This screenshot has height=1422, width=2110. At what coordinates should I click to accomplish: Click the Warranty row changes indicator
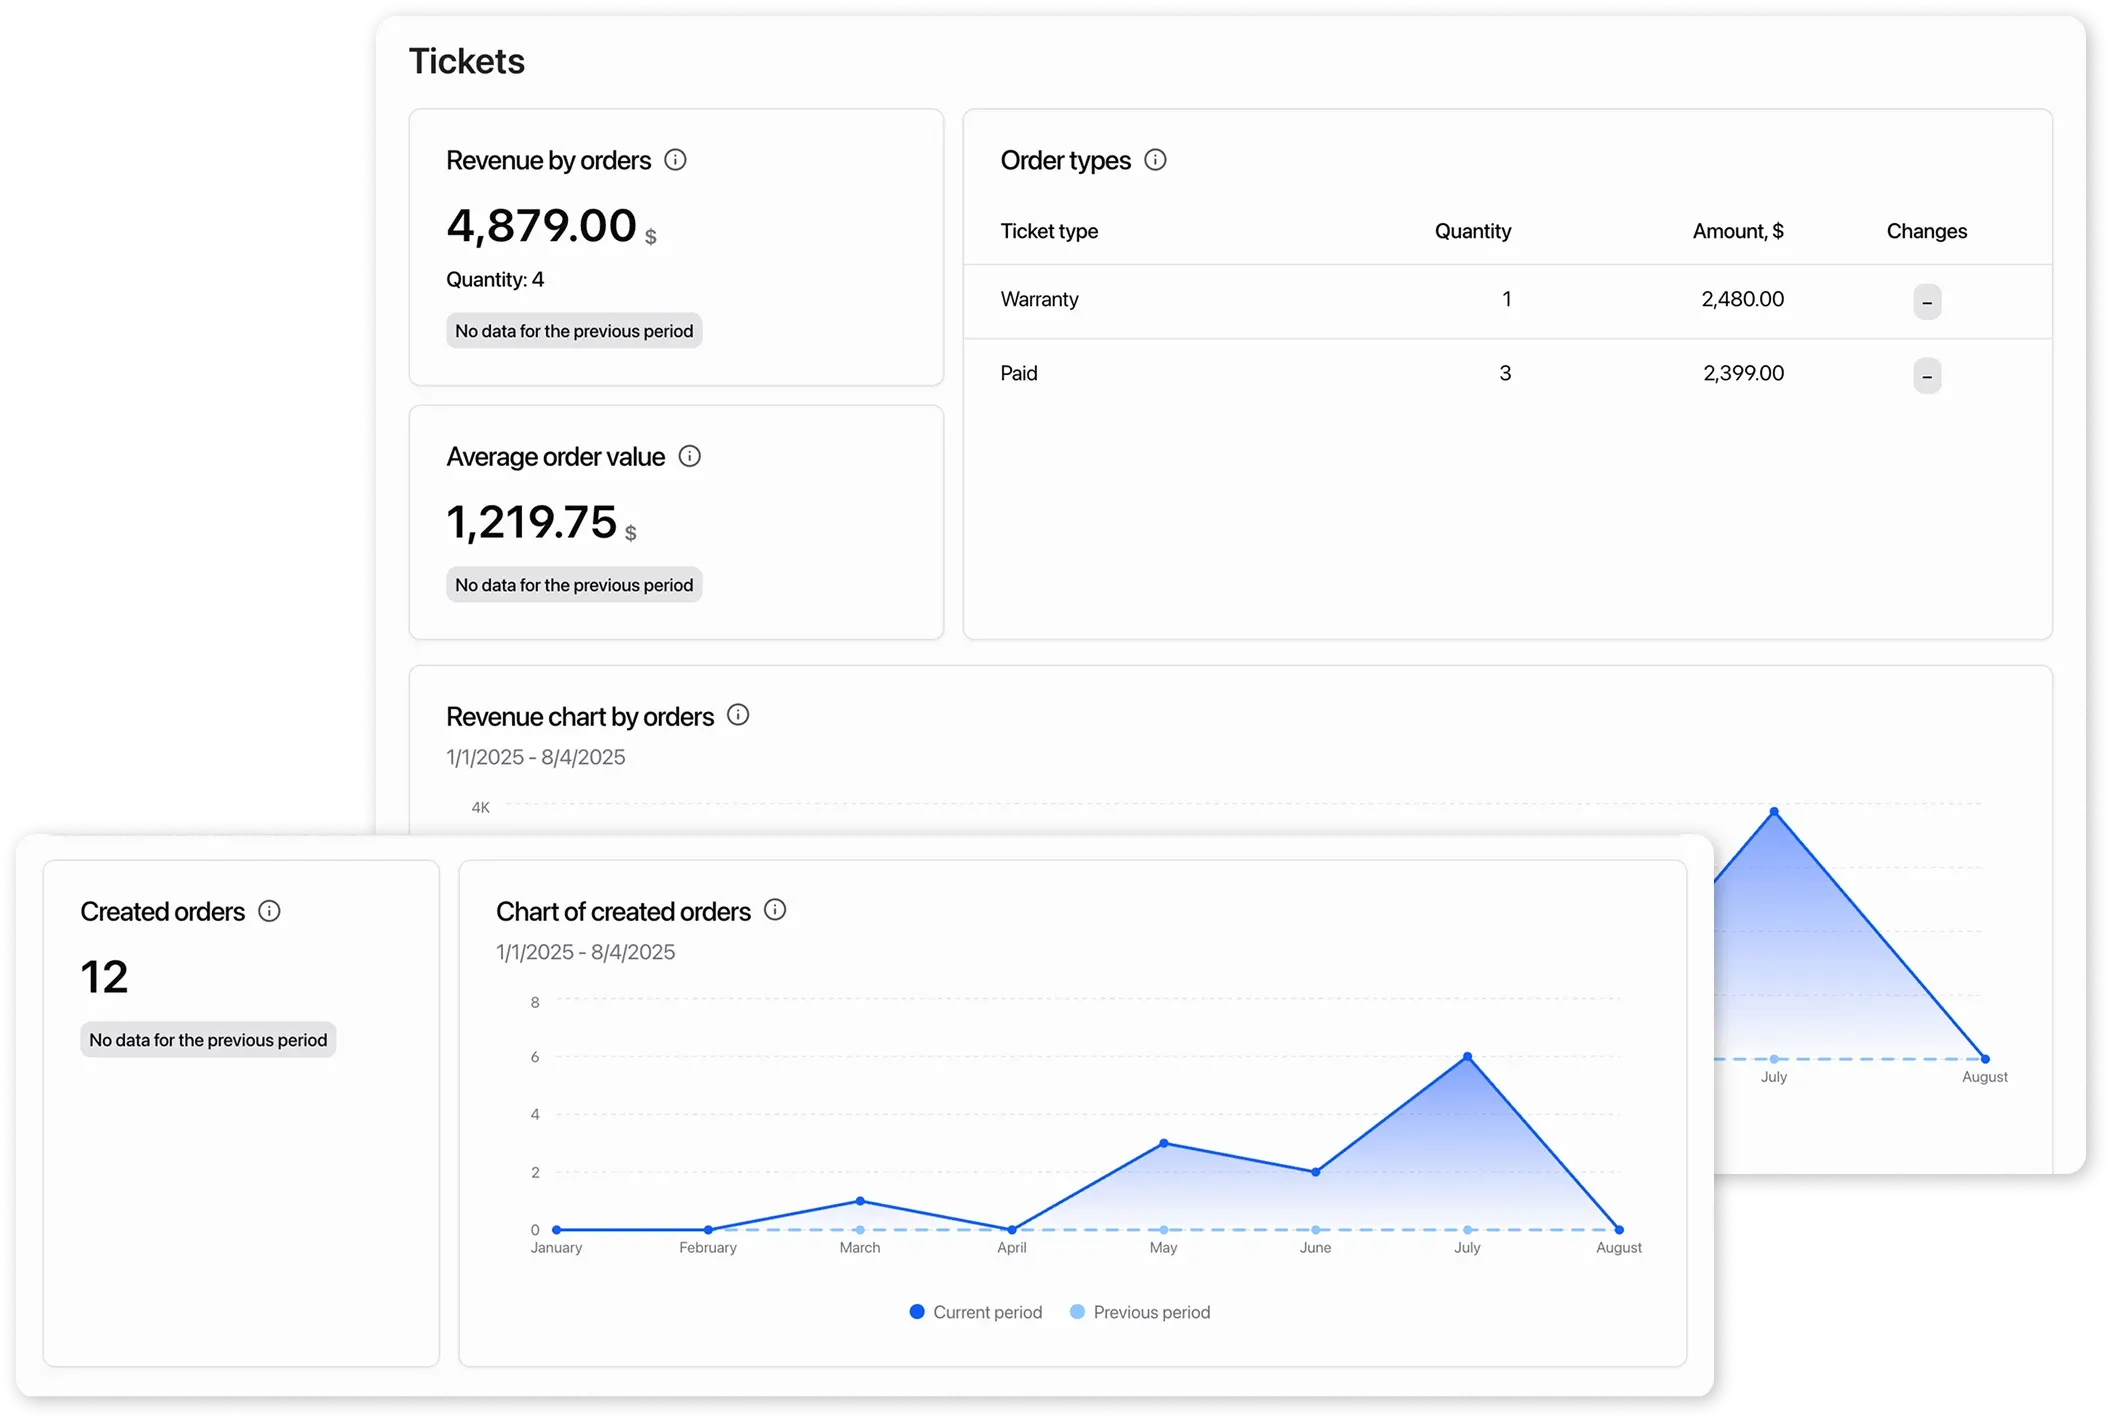(x=1927, y=301)
